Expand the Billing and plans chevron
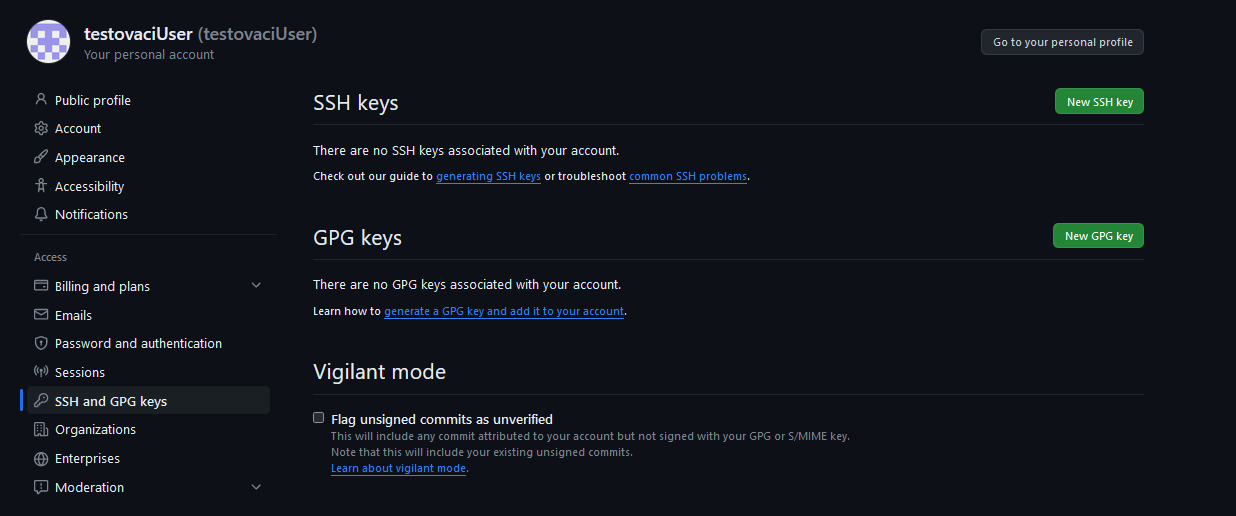Screen dimensions: 1236x516 pyautogui.click(x=256, y=286)
